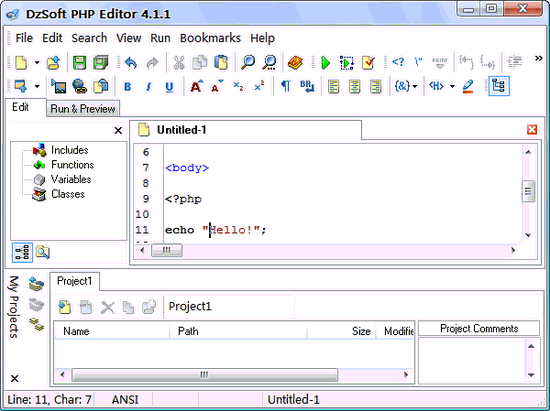Click the Check syntax icon

click(368, 63)
